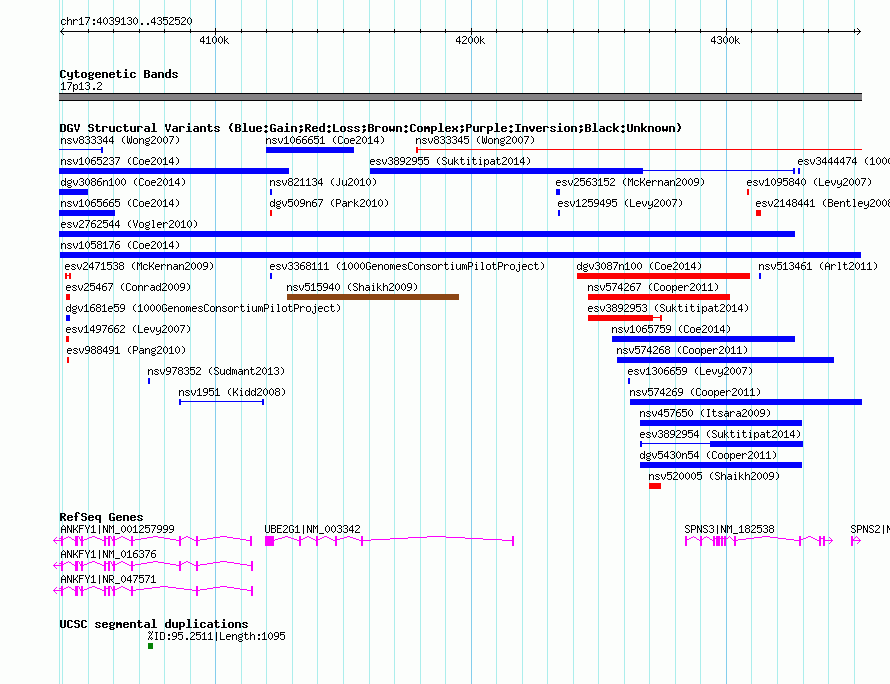890x684 pixels.
Task: Select nsv457650 (Itsara2009) label
Action: [x=706, y=413]
